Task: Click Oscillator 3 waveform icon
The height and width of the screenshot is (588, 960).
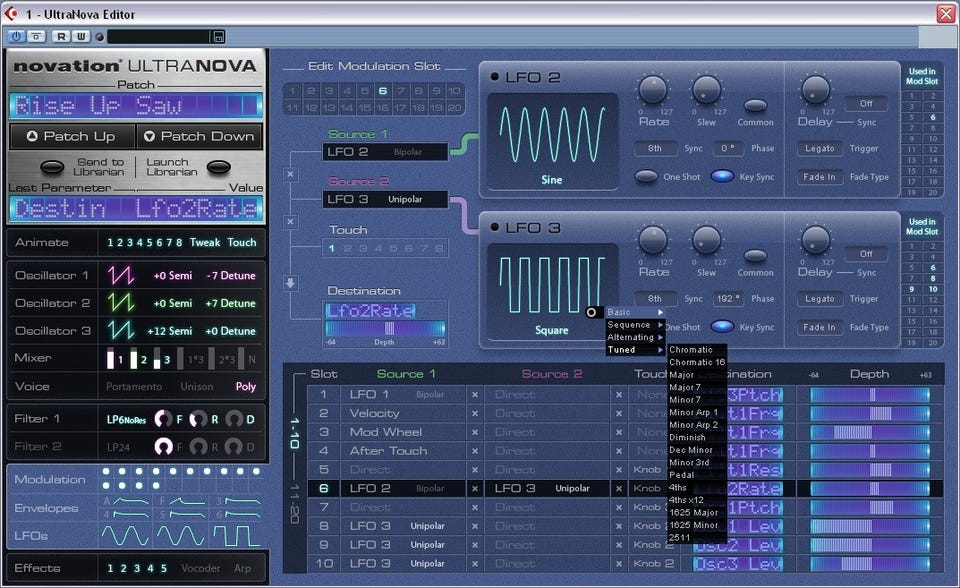Action: pos(123,330)
